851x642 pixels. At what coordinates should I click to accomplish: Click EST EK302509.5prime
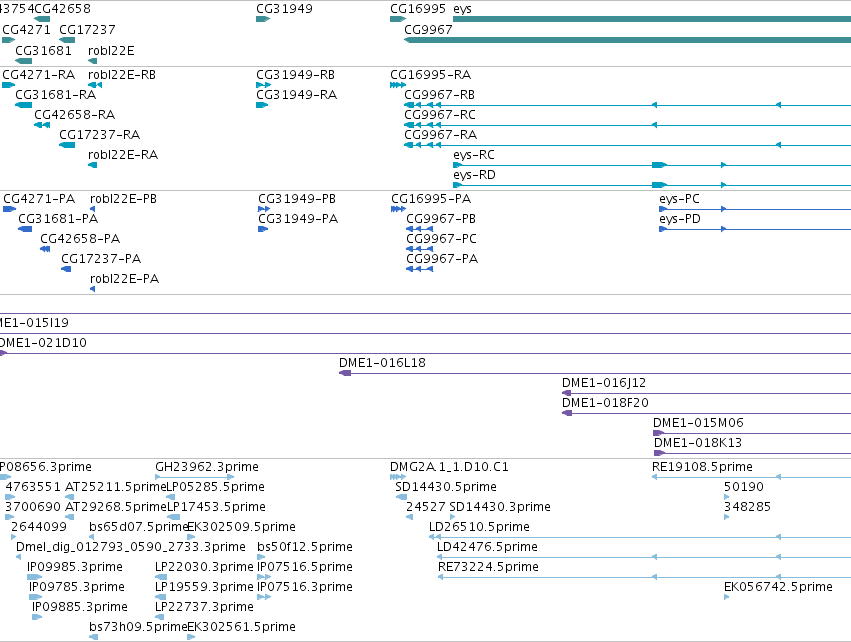(242, 527)
